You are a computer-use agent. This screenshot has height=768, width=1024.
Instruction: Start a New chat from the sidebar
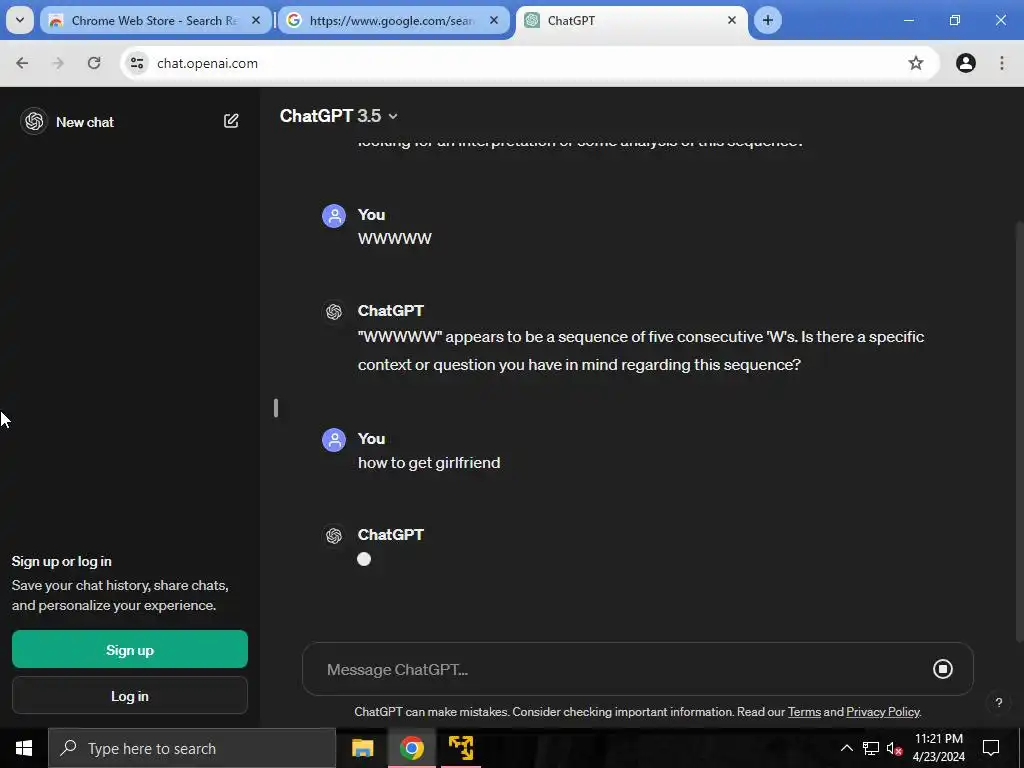(85, 122)
